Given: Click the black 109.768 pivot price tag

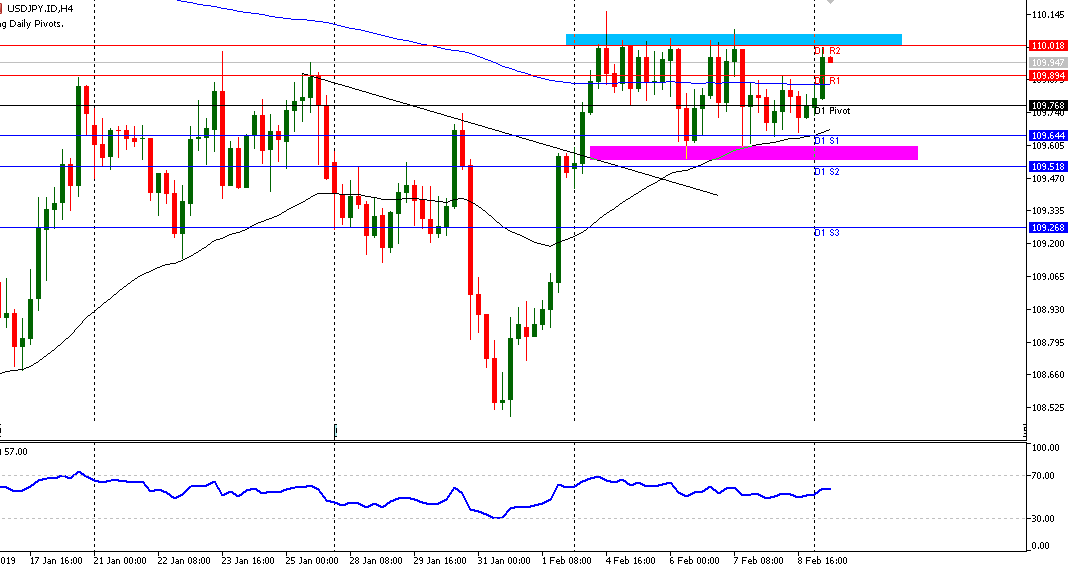Looking at the screenshot, I should [x=1048, y=105].
